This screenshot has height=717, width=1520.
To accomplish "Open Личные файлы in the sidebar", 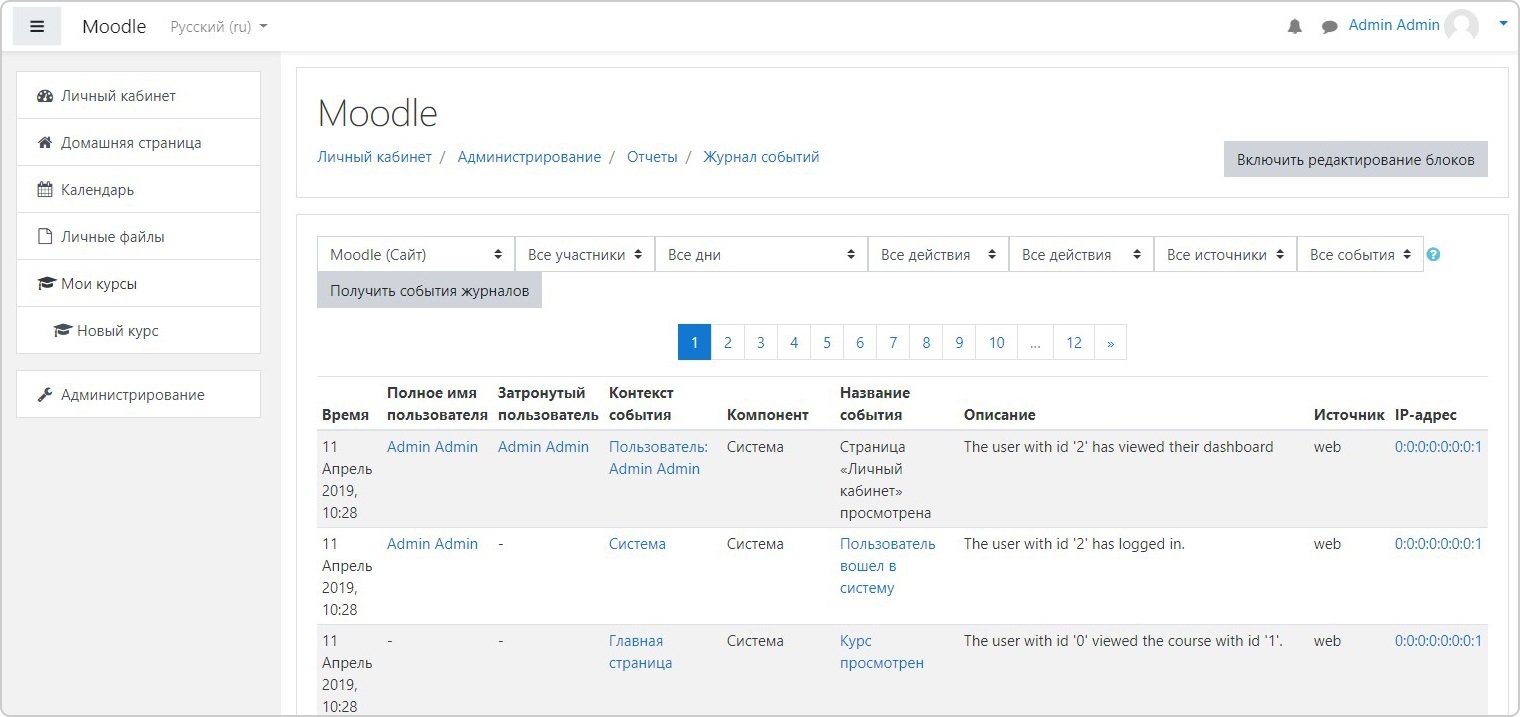I will coord(112,237).
